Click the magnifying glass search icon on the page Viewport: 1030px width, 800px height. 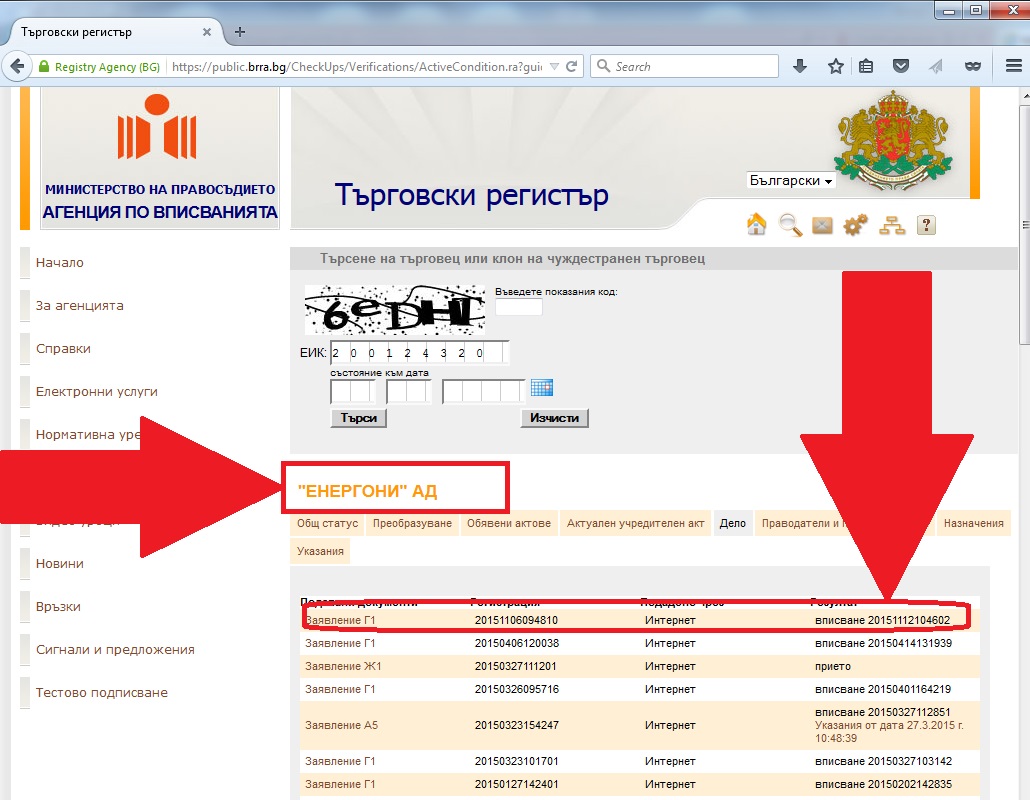790,225
